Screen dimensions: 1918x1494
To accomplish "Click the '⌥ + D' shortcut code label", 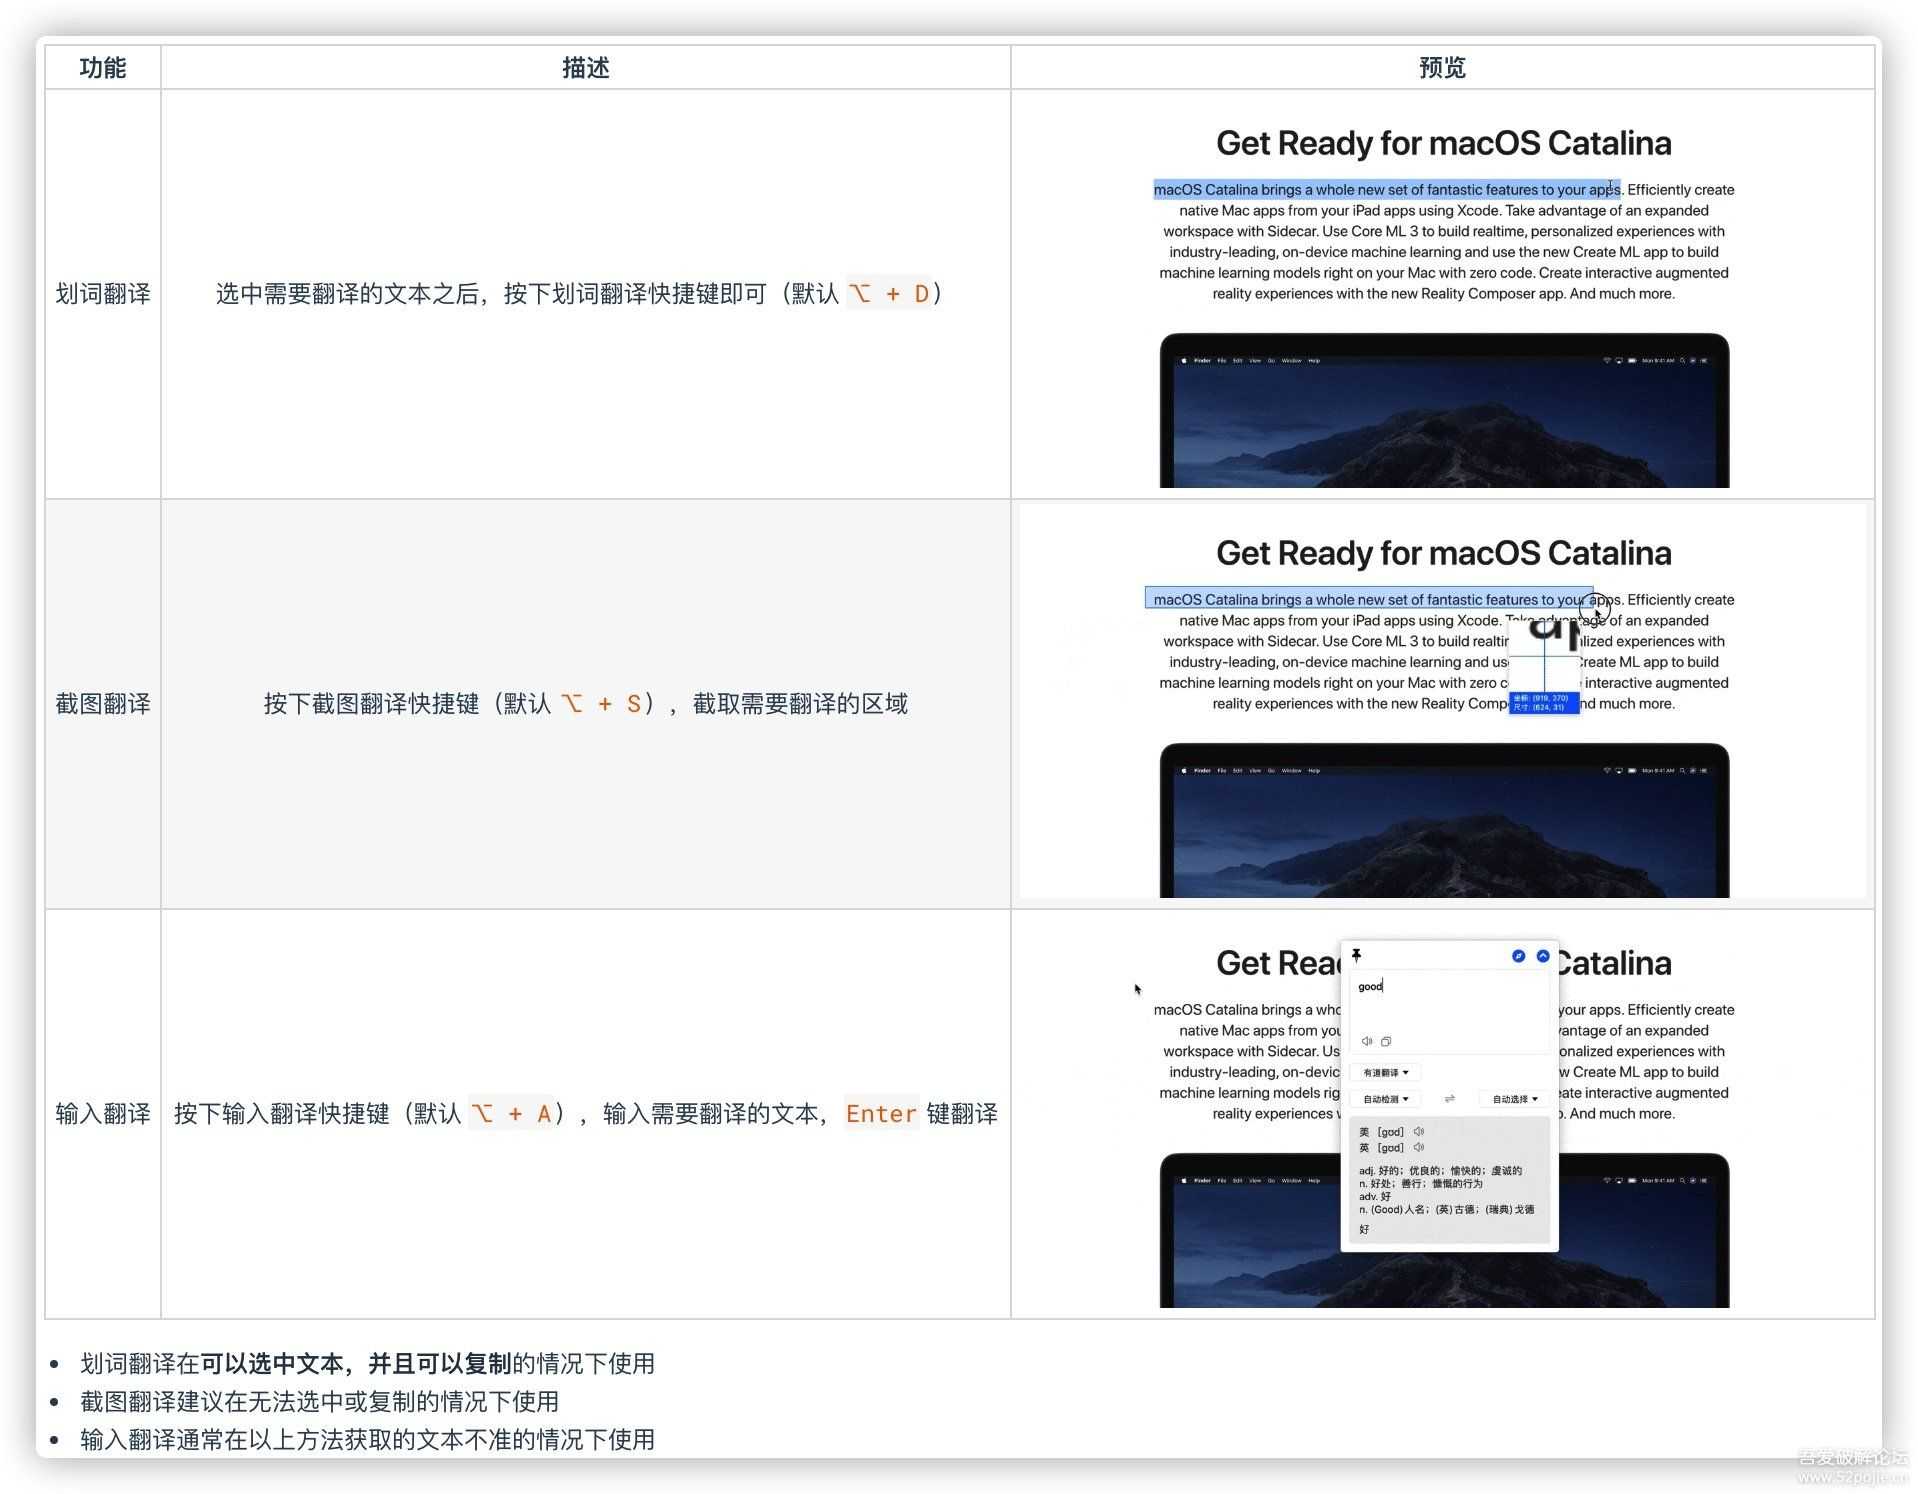I will coord(888,294).
